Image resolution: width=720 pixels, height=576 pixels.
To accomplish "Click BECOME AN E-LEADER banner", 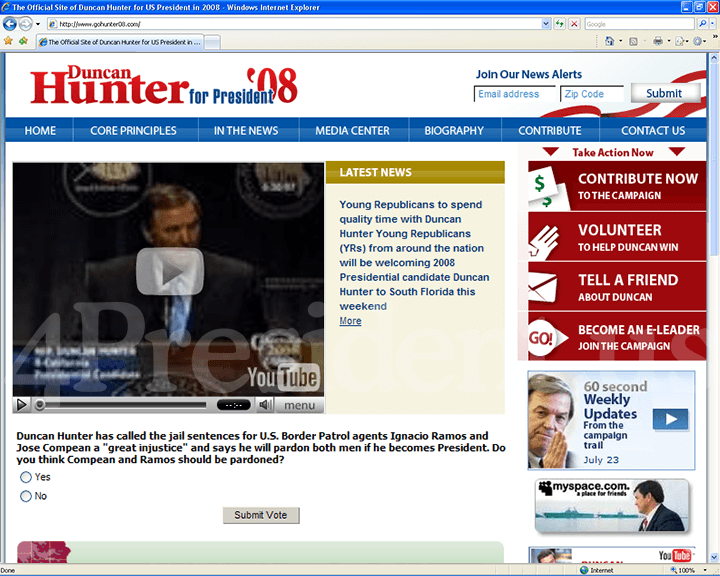I will pyautogui.click(x=617, y=337).
